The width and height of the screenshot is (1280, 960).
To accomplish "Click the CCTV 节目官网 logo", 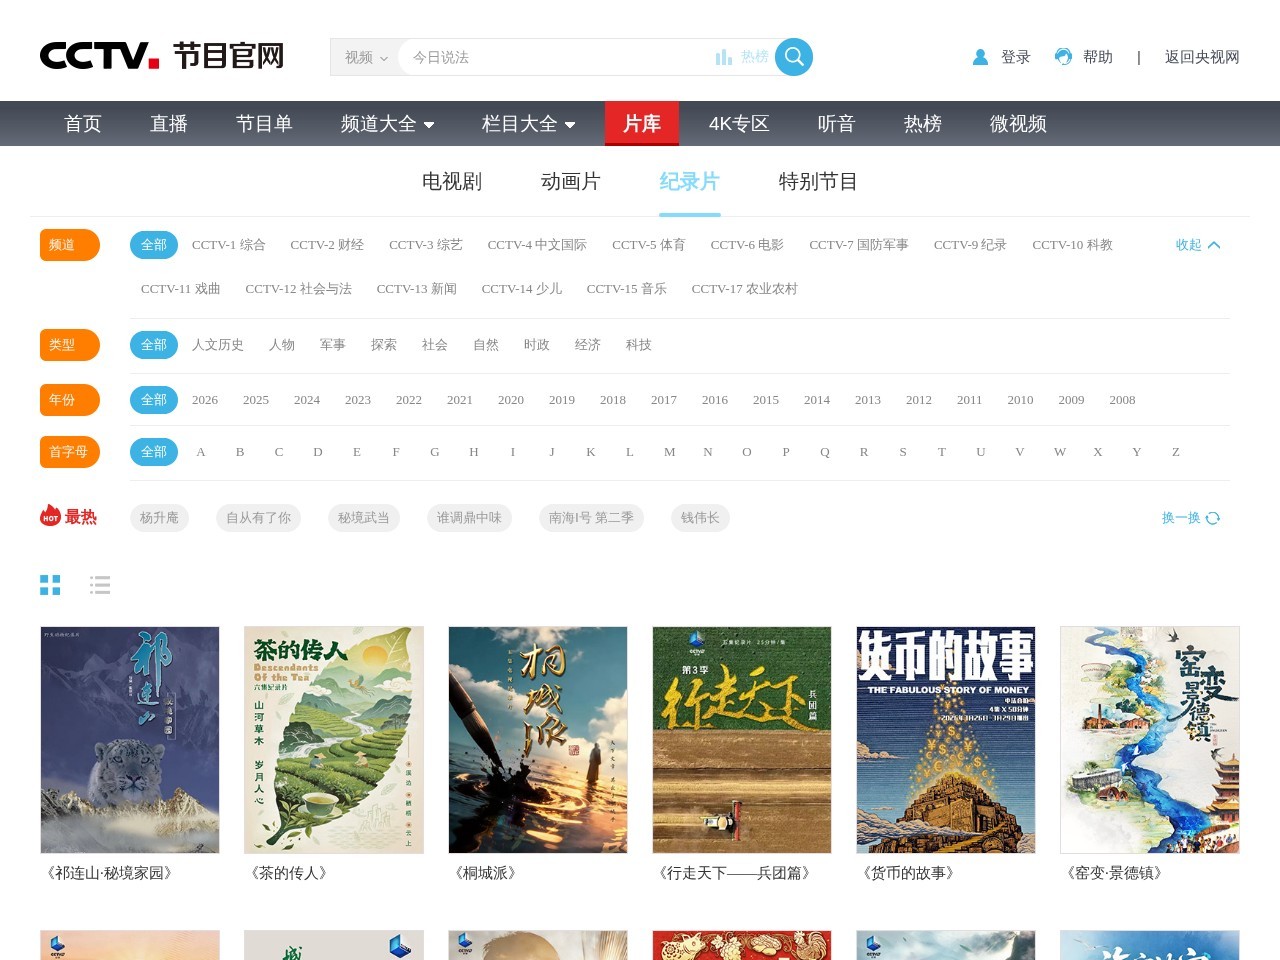I will (x=162, y=56).
